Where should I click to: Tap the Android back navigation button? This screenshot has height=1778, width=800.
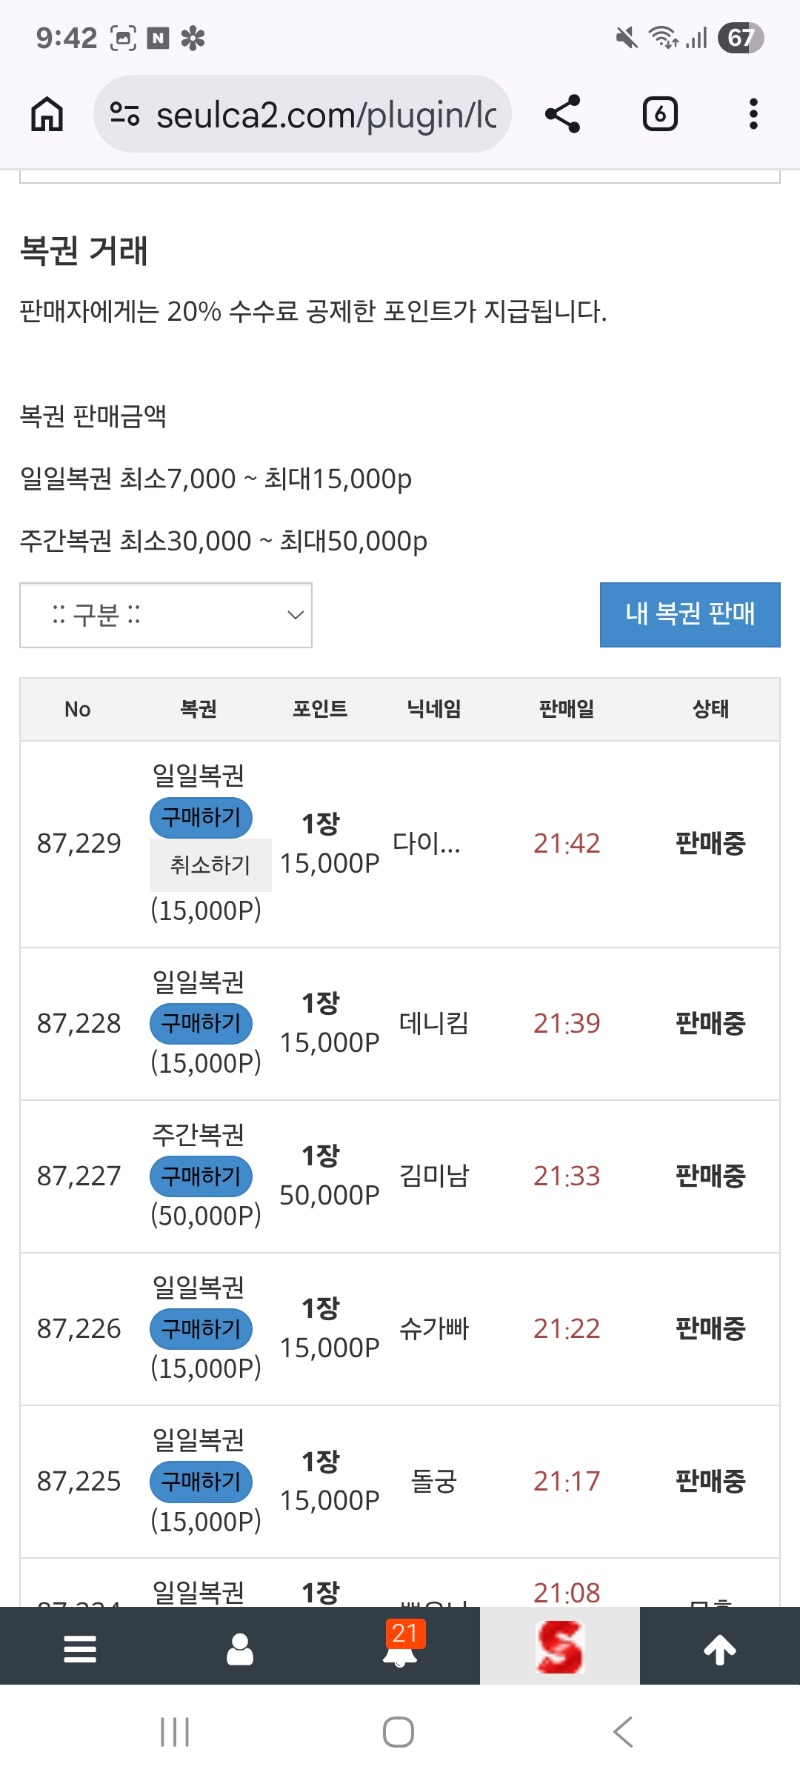622,1731
